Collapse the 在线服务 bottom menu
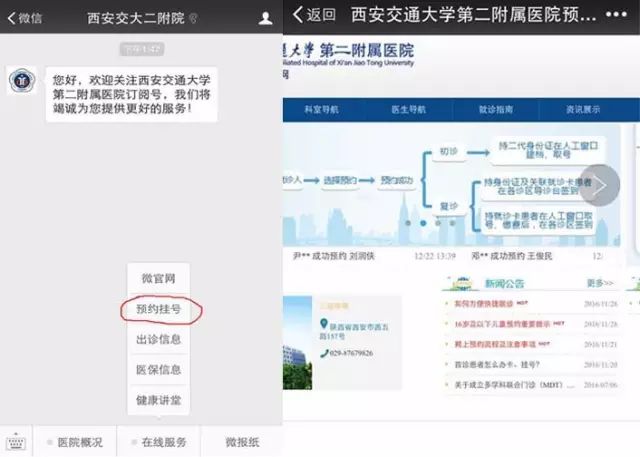This screenshot has height=457, width=640. [x=159, y=442]
